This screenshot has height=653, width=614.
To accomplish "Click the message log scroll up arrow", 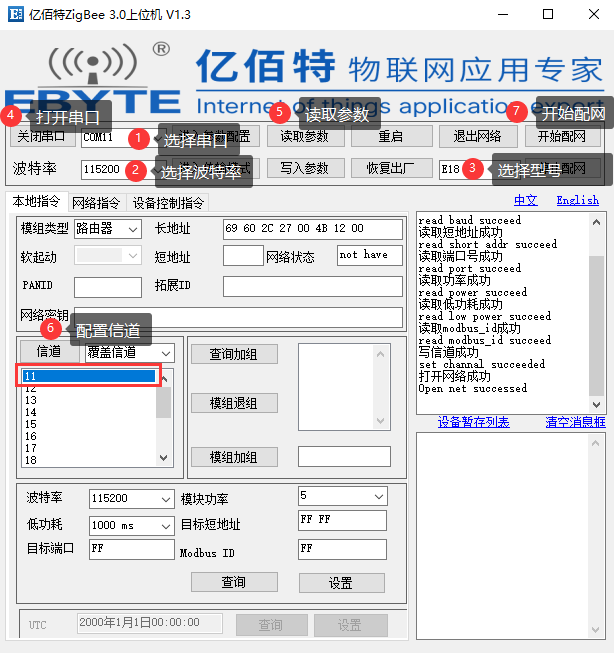I will click(x=597, y=222).
